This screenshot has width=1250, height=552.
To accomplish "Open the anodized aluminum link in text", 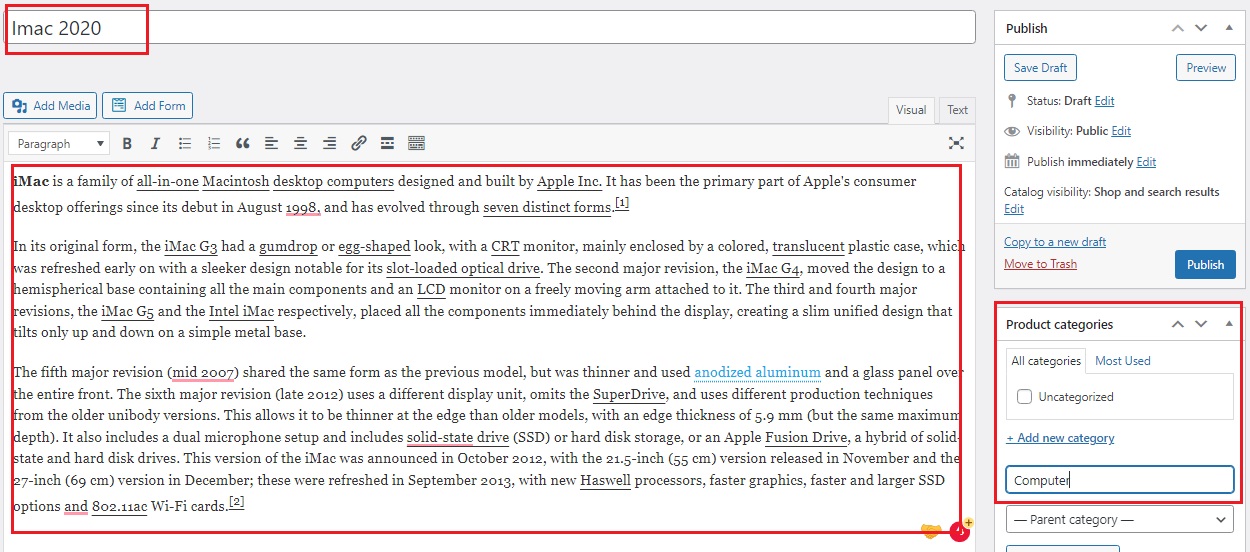I will click(757, 372).
